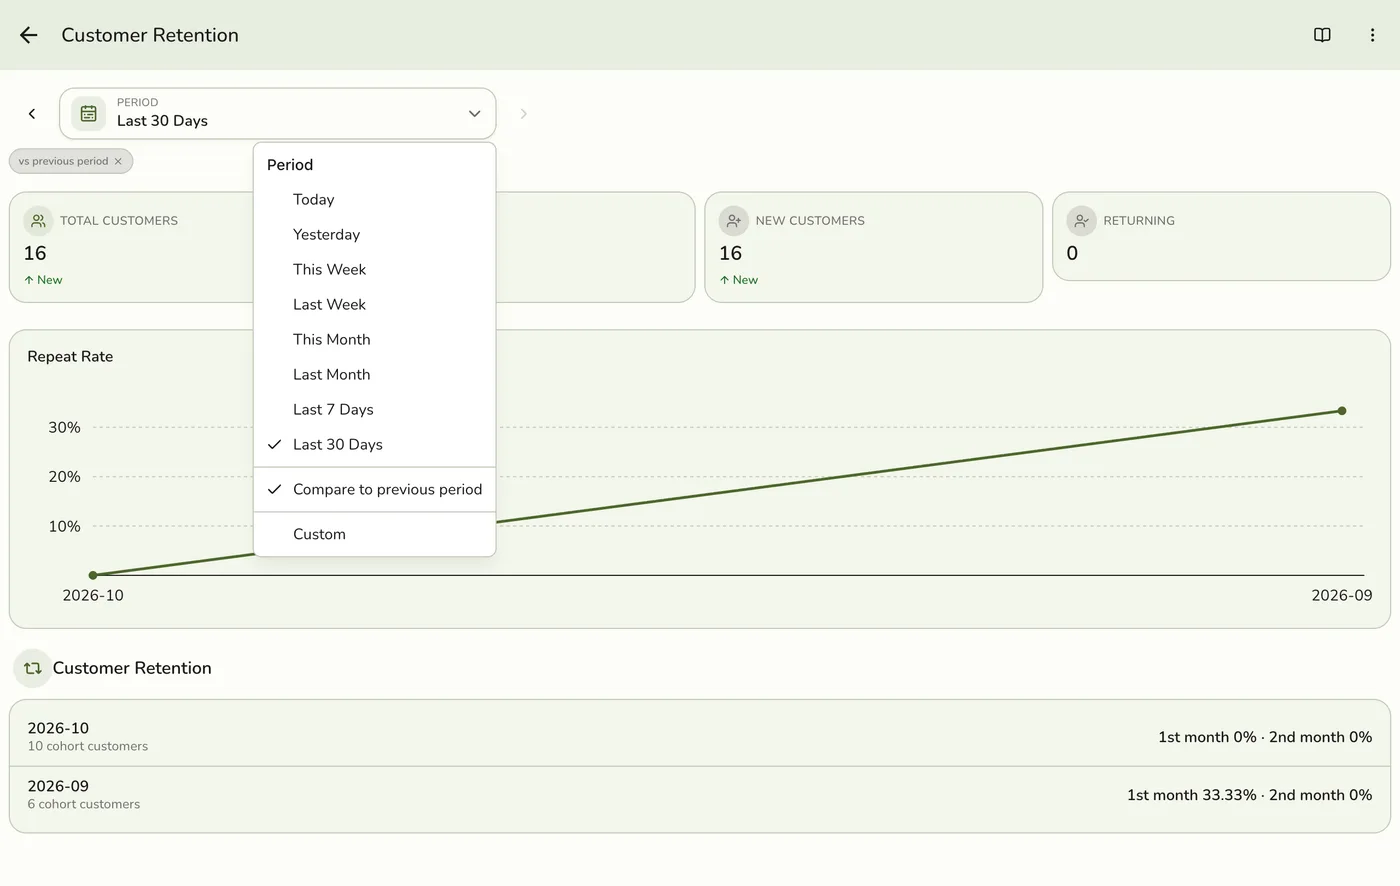
Task: Click the Returning card value 0
Action: click(x=1072, y=254)
